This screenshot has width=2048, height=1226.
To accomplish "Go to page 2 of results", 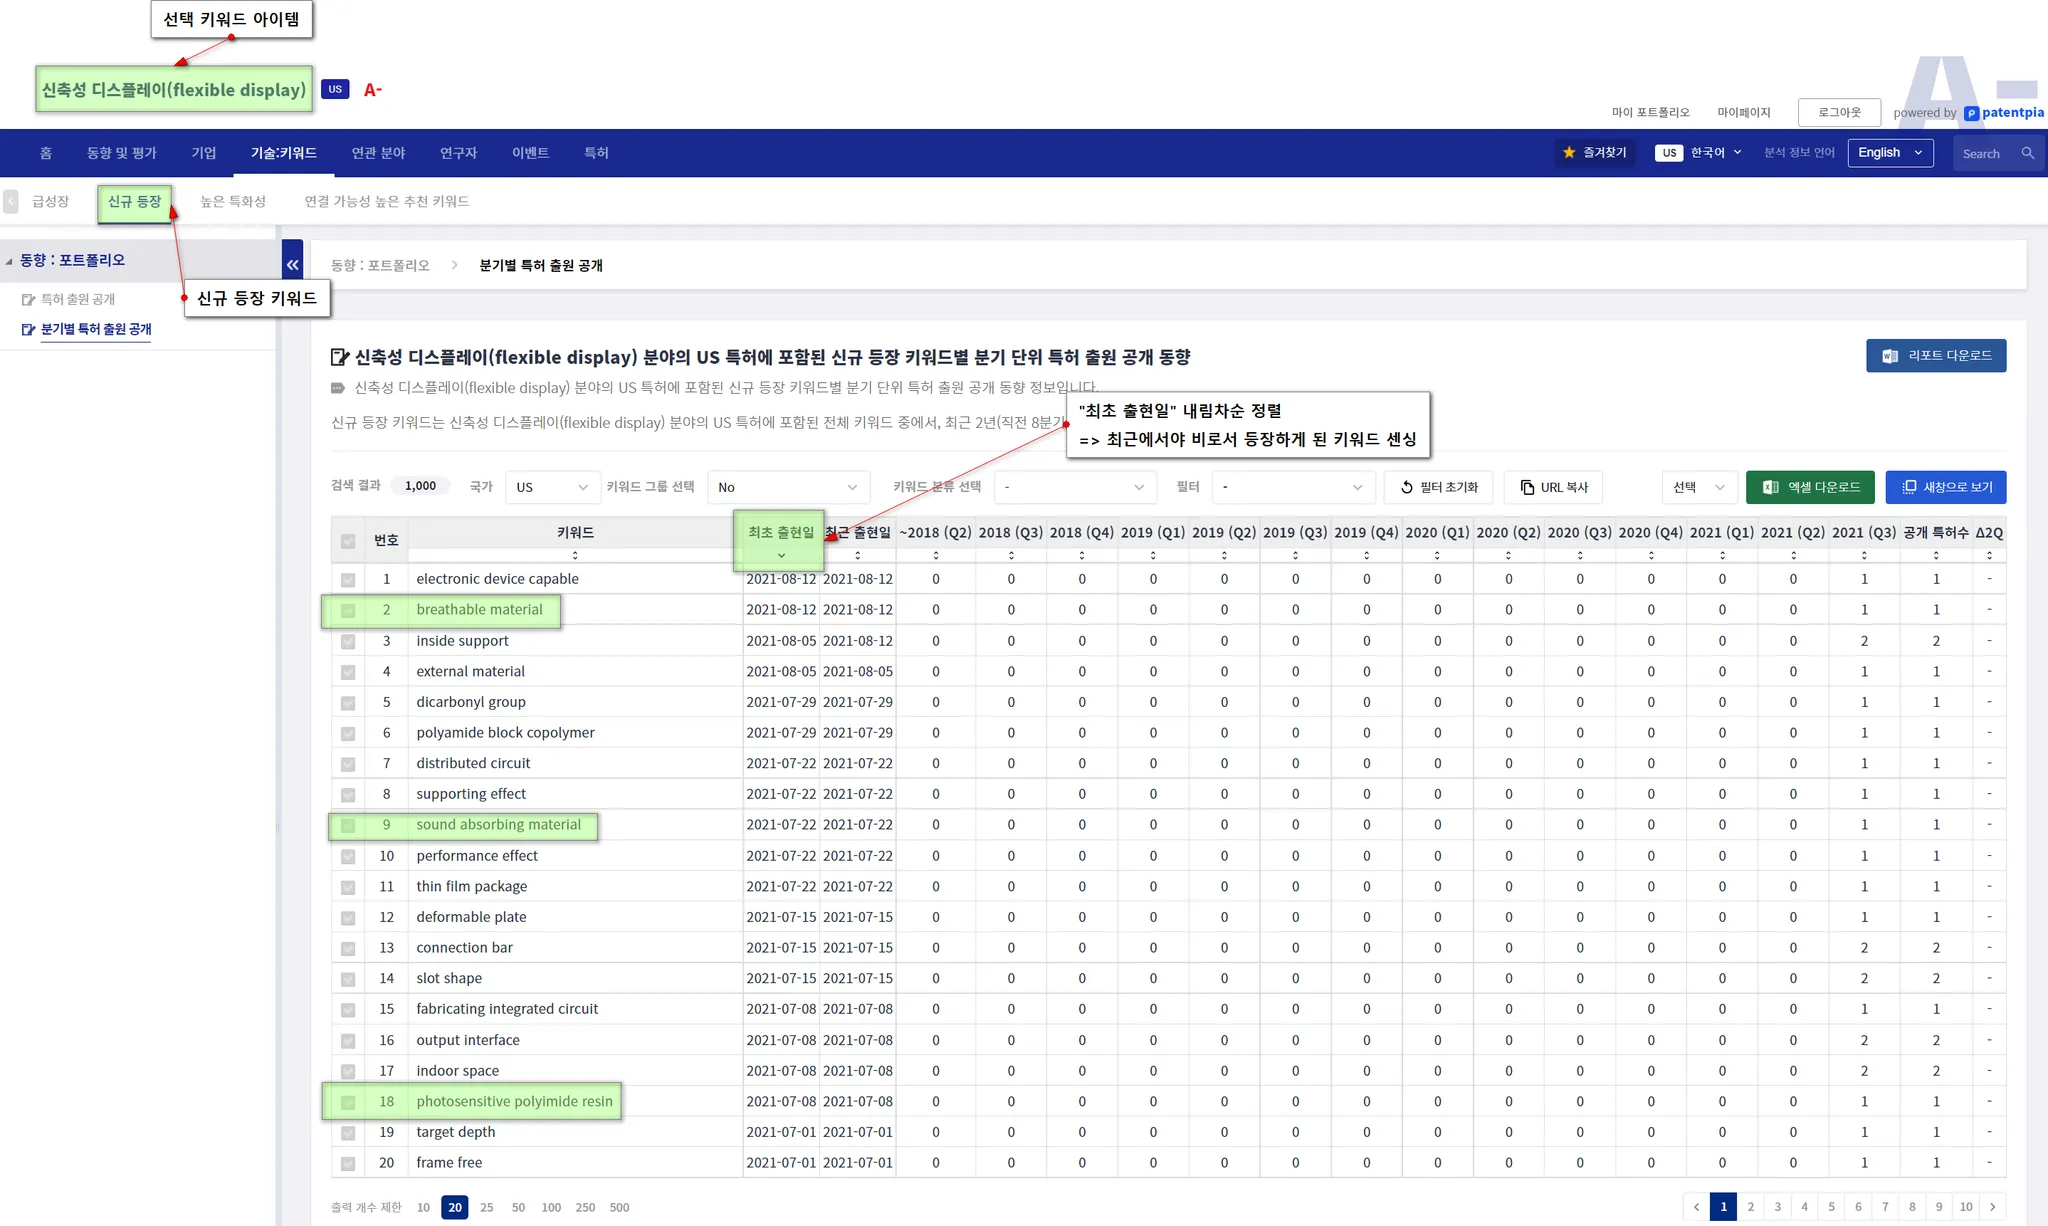I will [x=1750, y=1207].
